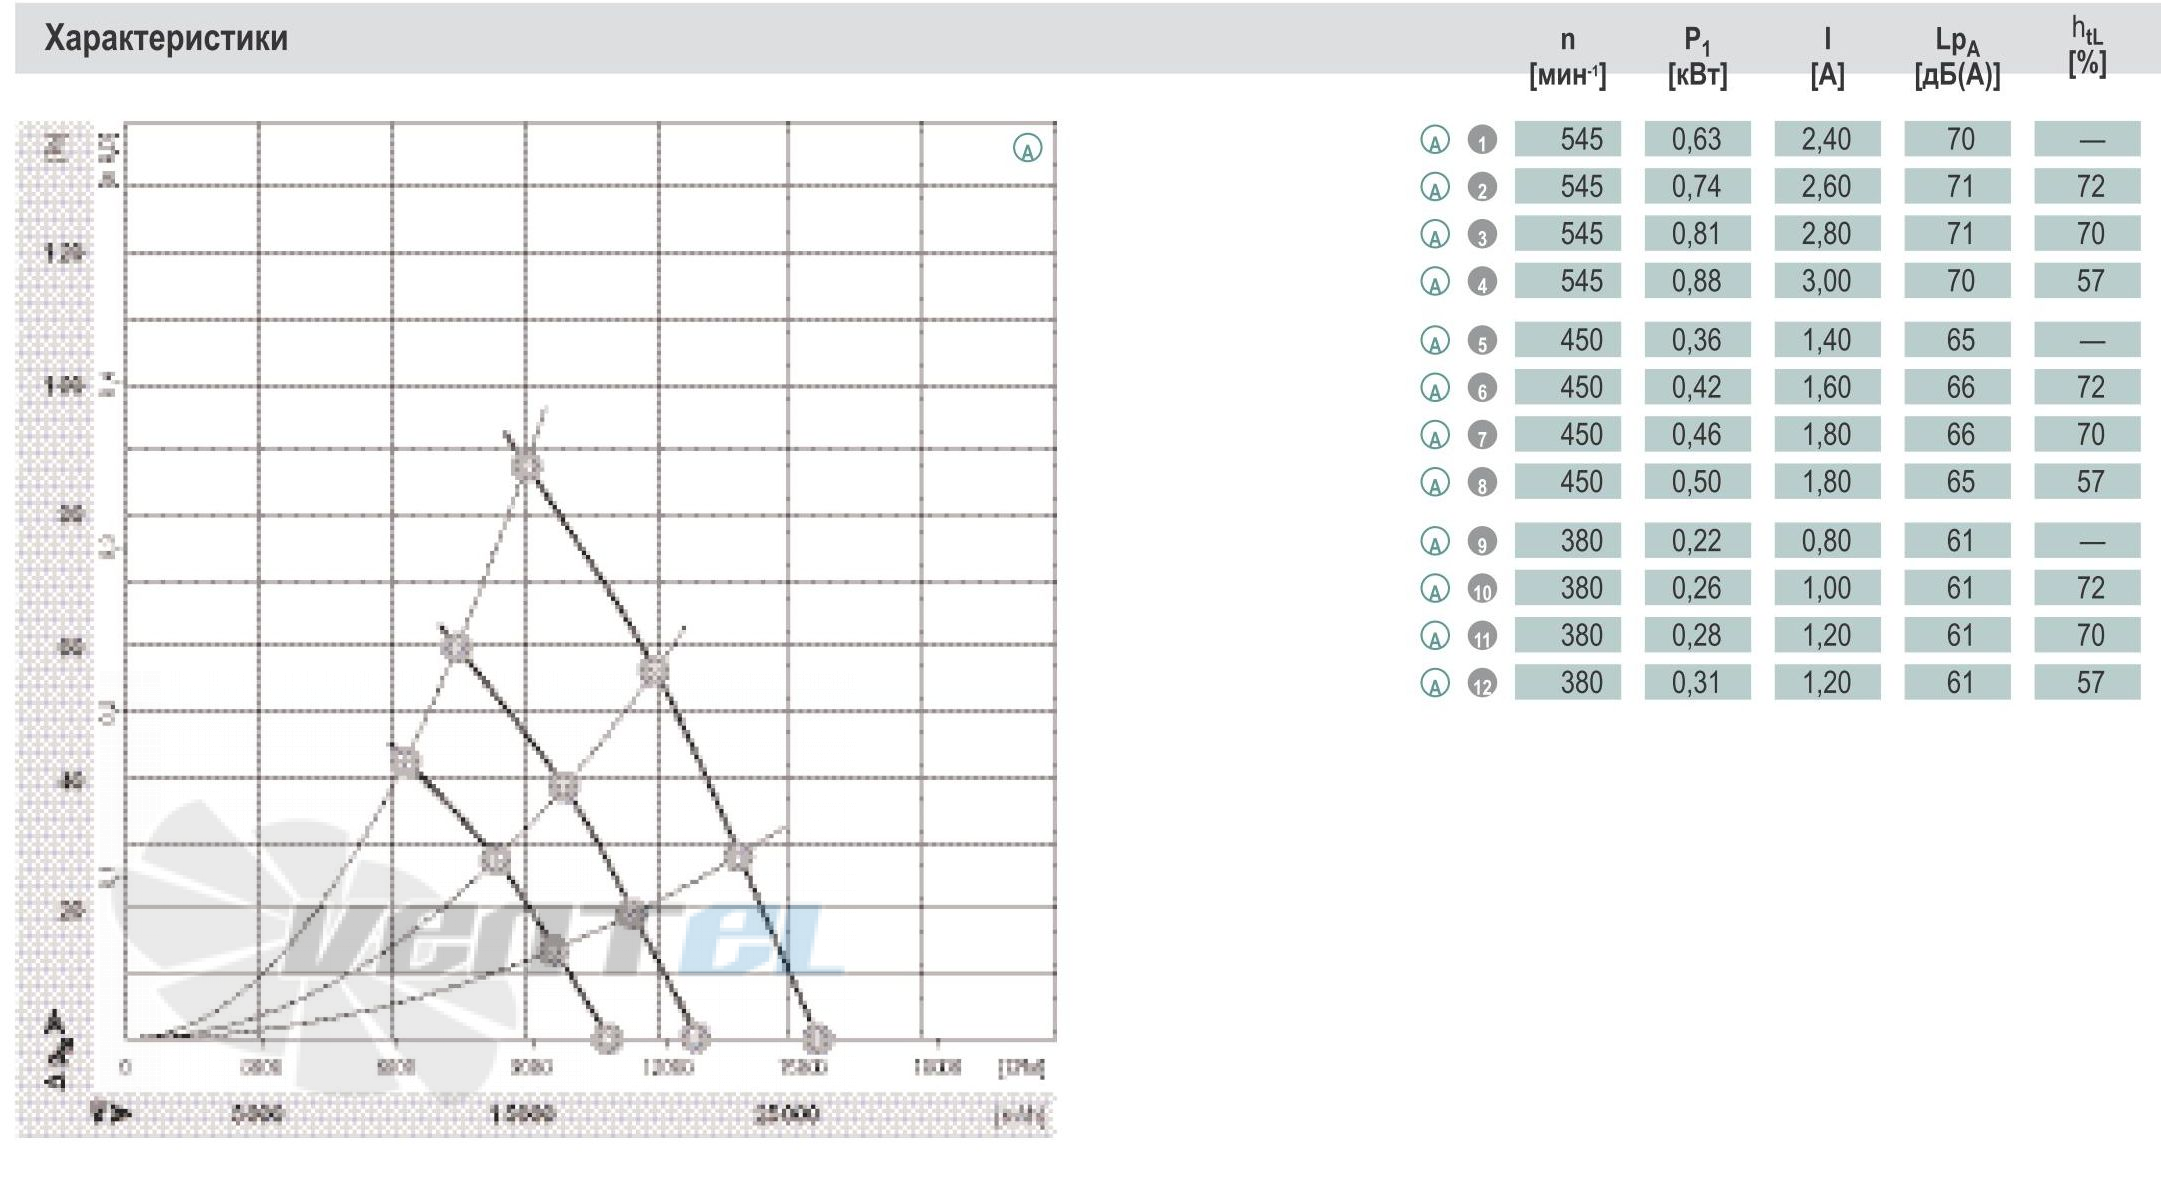
Task: Select the current cell '0,80'
Action: pyautogui.click(x=1827, y=541)
